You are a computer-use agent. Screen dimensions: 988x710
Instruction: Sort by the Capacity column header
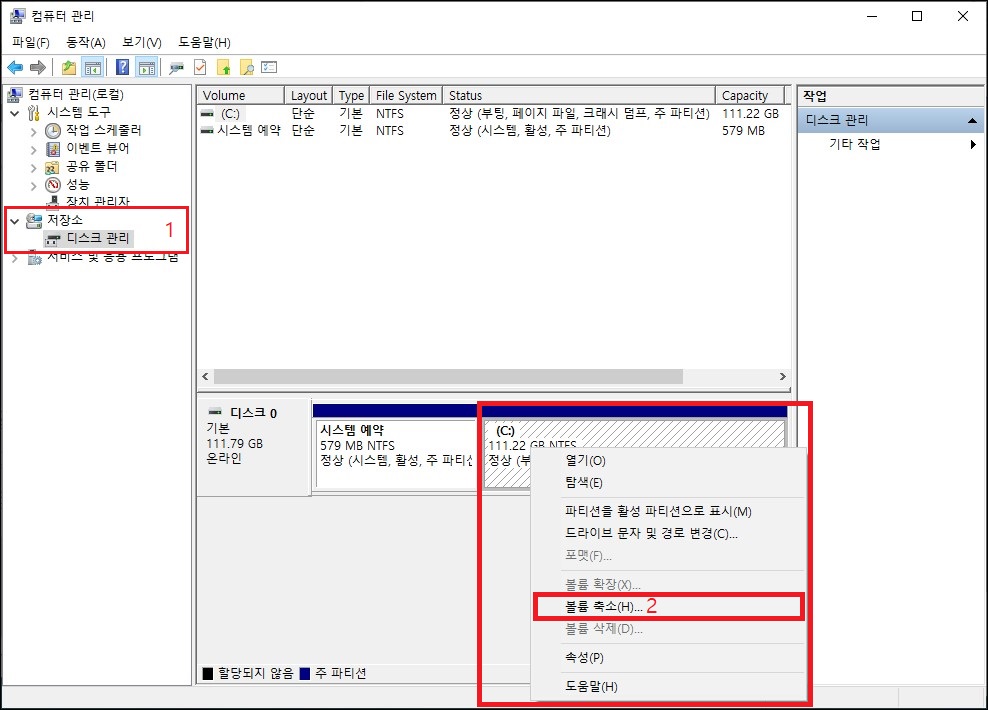click(750, 95)
